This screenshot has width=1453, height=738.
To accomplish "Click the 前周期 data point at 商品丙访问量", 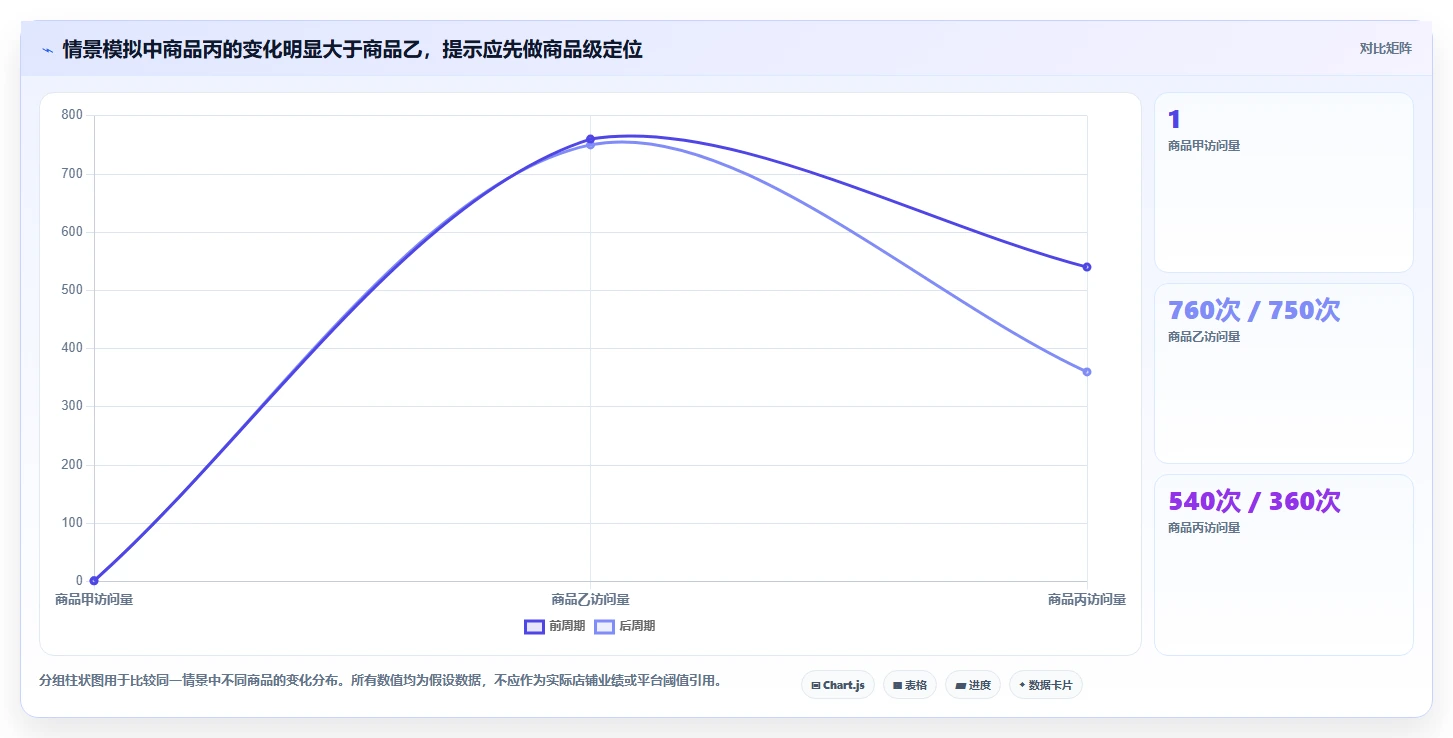I will coord(1087,267).
